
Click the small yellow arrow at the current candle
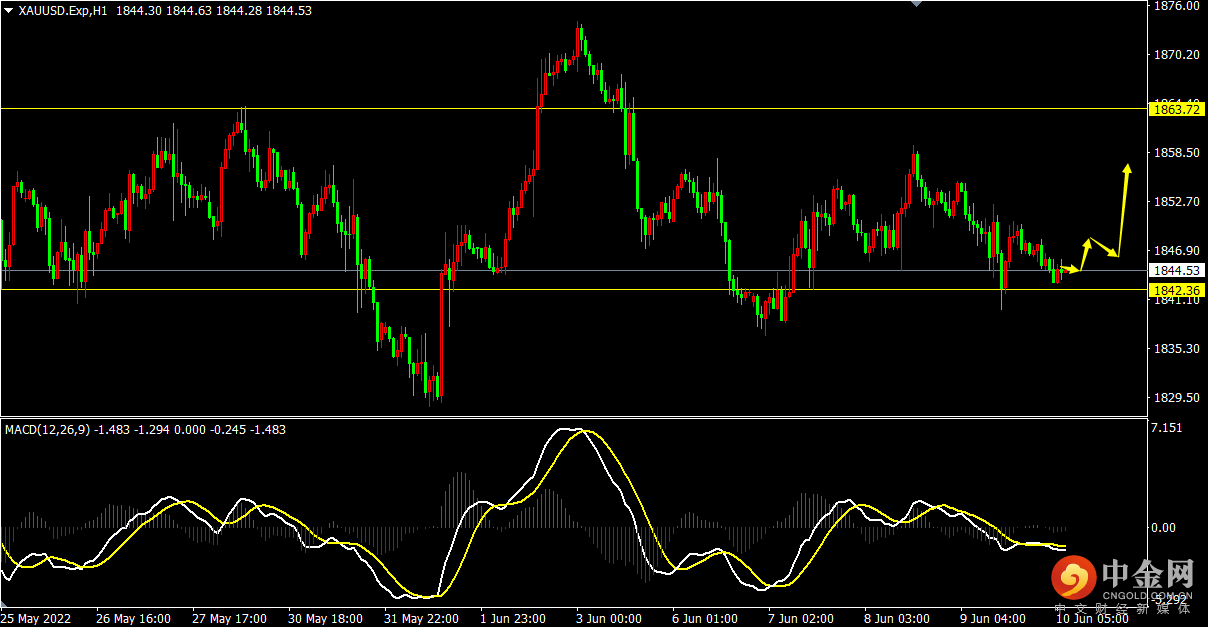tap(1072, 269)
